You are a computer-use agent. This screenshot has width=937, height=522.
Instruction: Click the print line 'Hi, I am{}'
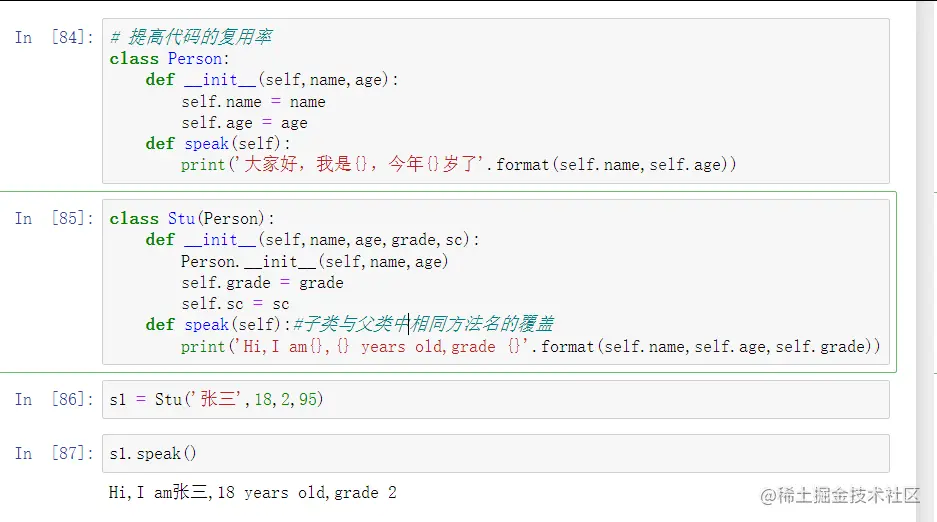click(x=531, y=346)
